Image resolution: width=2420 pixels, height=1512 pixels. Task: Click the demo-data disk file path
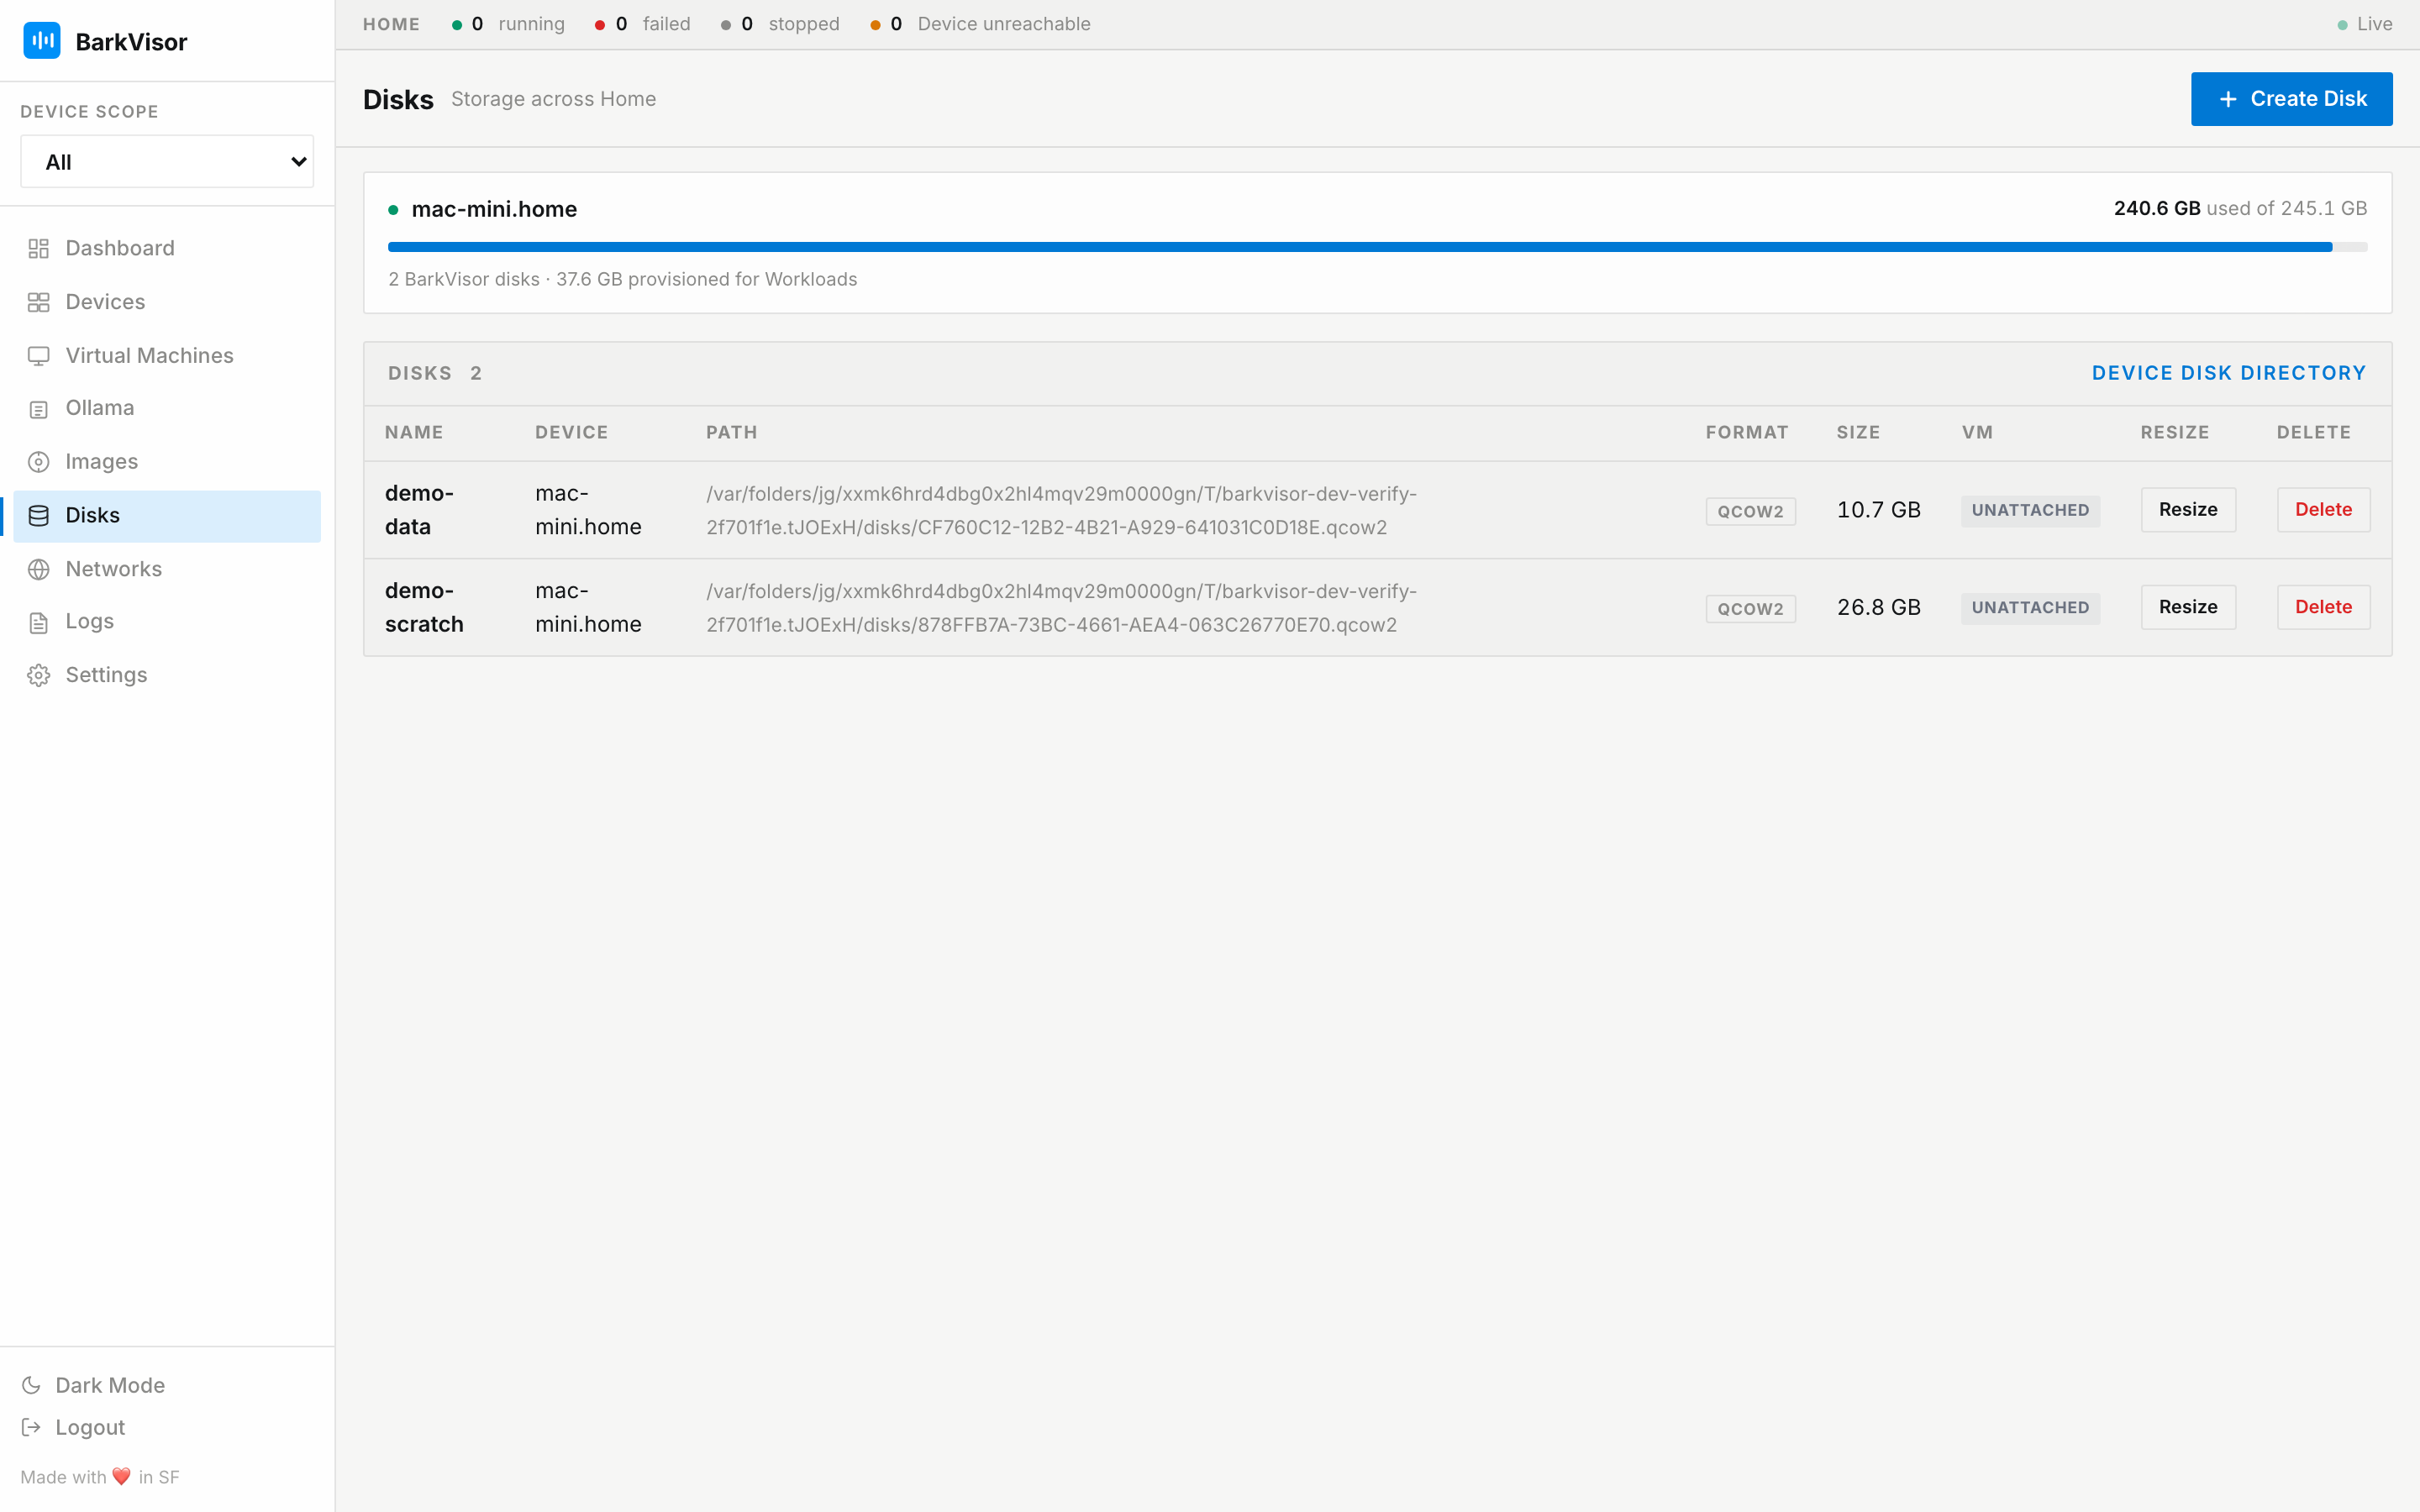(x=1061, y=510)
